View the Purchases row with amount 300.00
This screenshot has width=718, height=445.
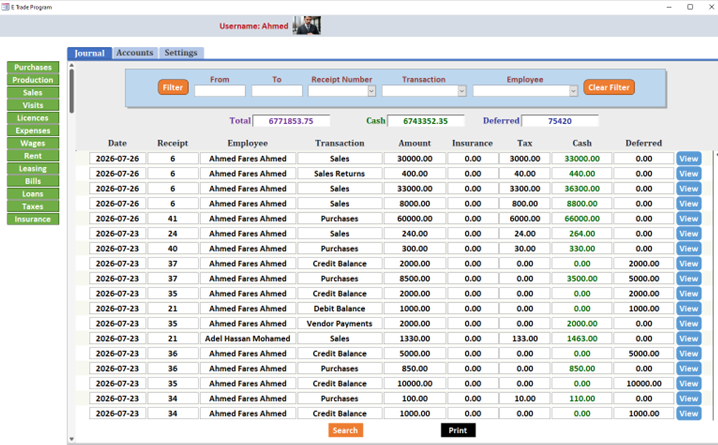(x=689, y=249)
